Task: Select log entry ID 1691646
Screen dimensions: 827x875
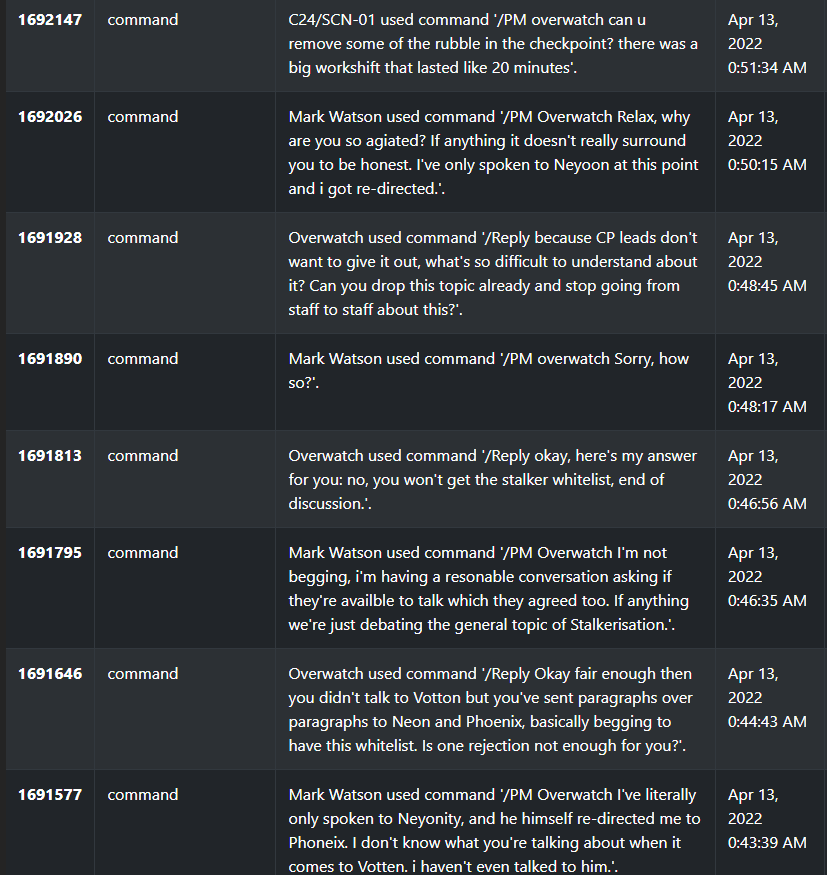Action: [x=50, y=674]
